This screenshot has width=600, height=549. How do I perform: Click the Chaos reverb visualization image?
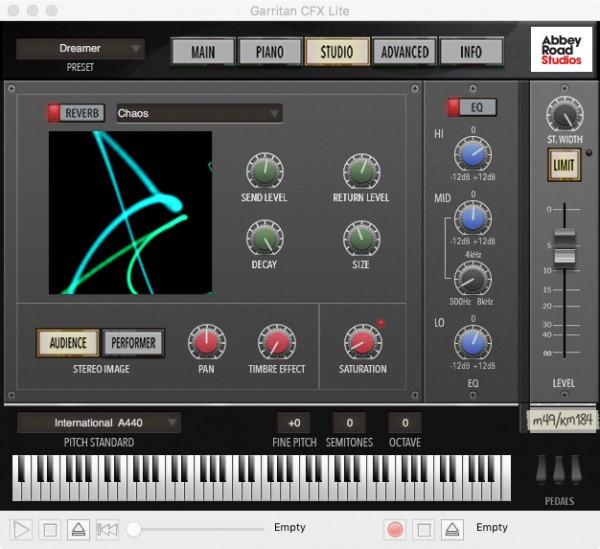[x=130, y=213]
